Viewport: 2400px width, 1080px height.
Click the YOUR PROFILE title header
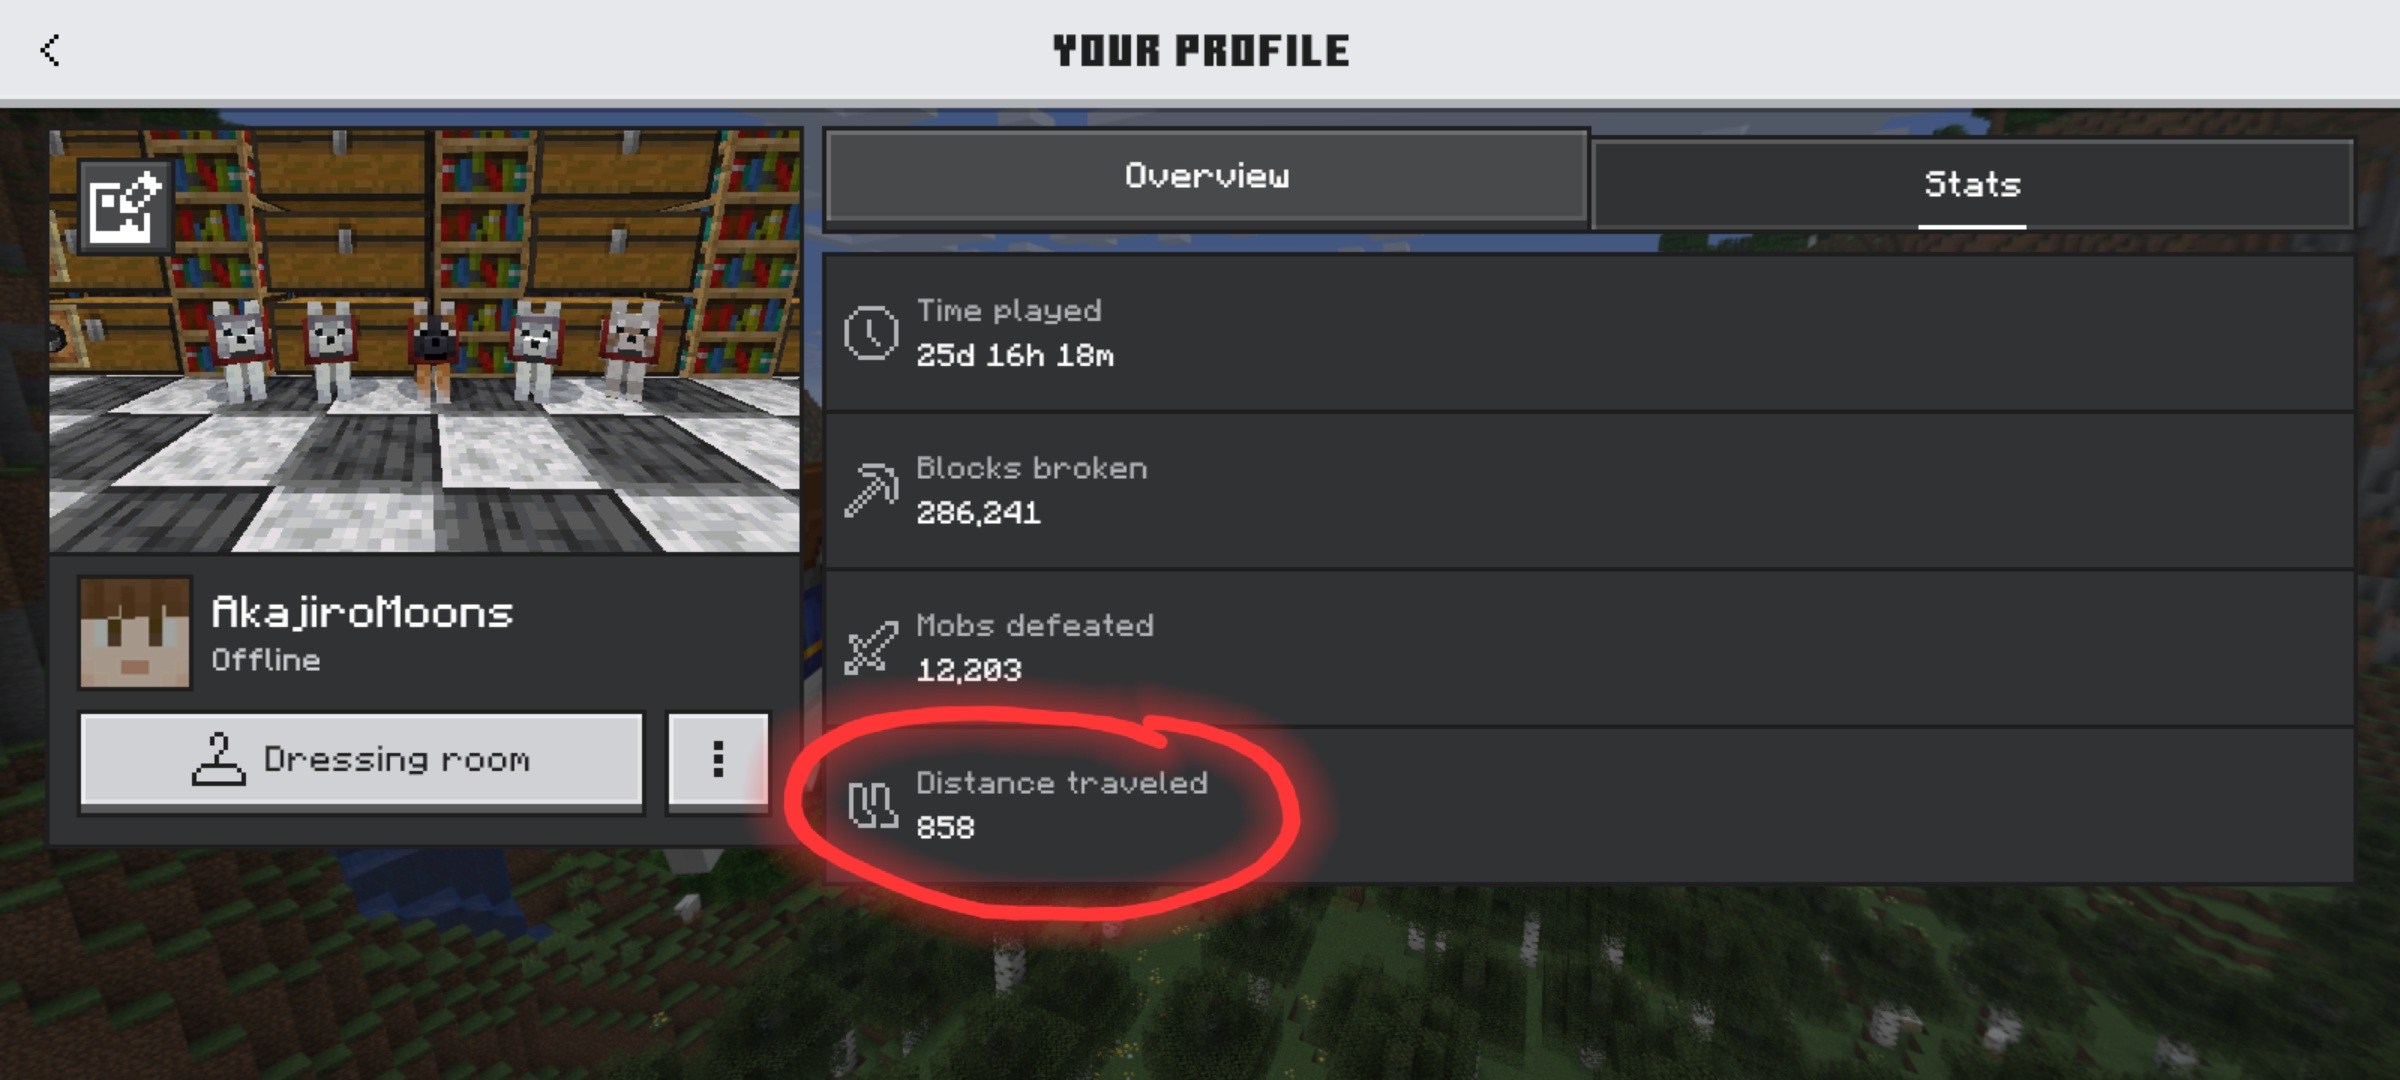tap(1201, 50)
